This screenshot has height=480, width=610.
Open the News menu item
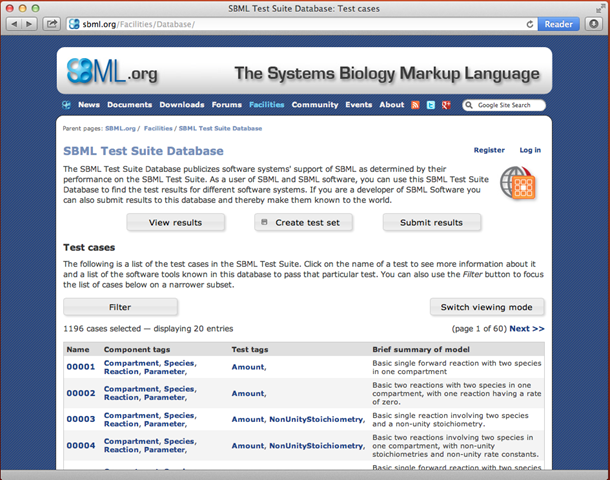click(x=89, y=105)
